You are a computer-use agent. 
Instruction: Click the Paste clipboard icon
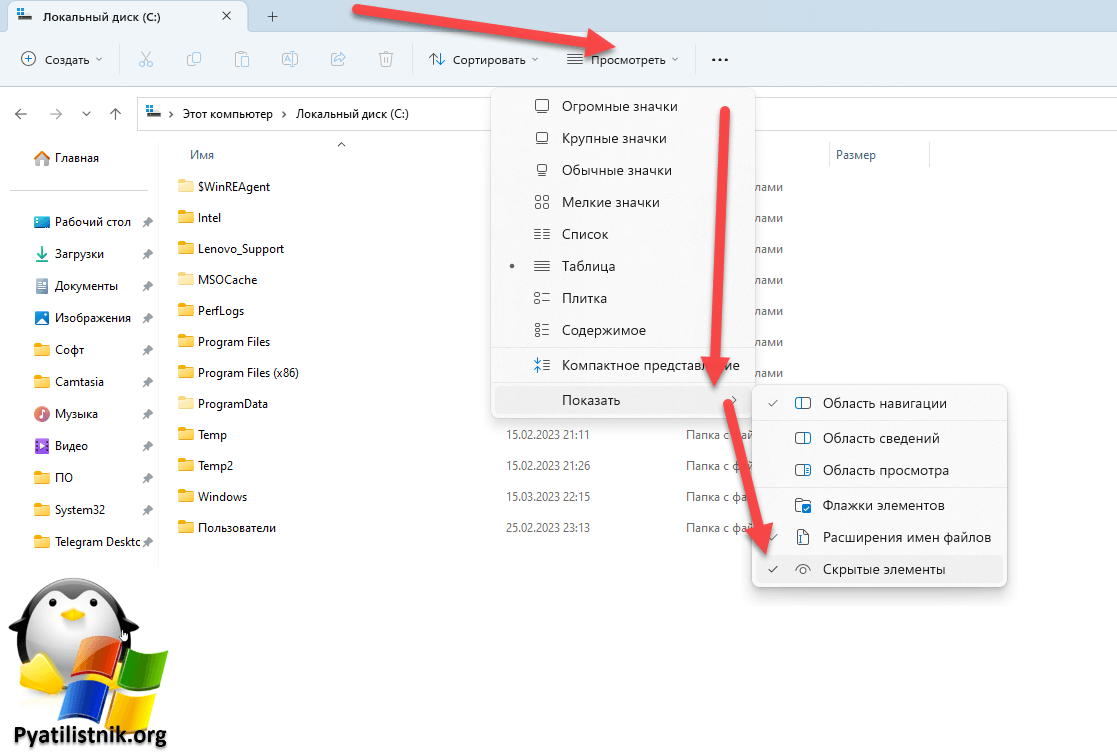pyautogui.click(x=242, y=60)
